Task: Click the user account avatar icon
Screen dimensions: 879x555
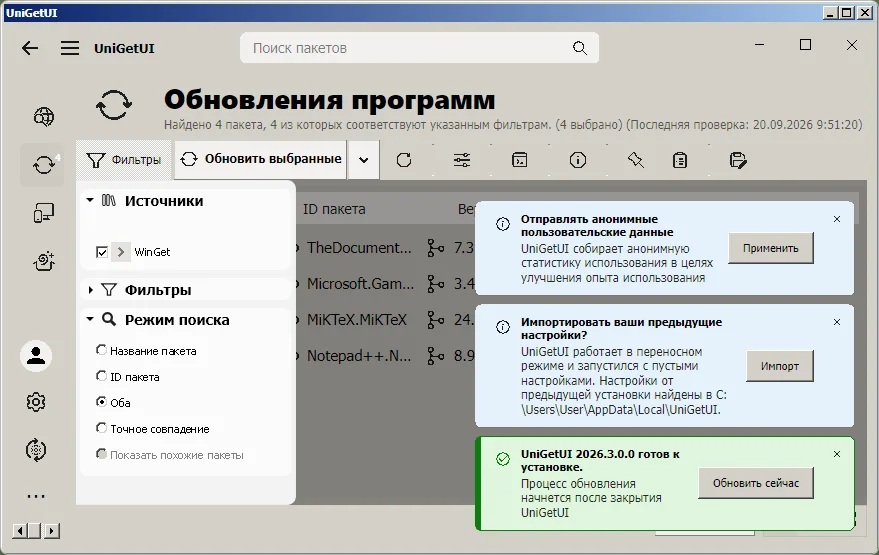Action: [x=36, y=355]
